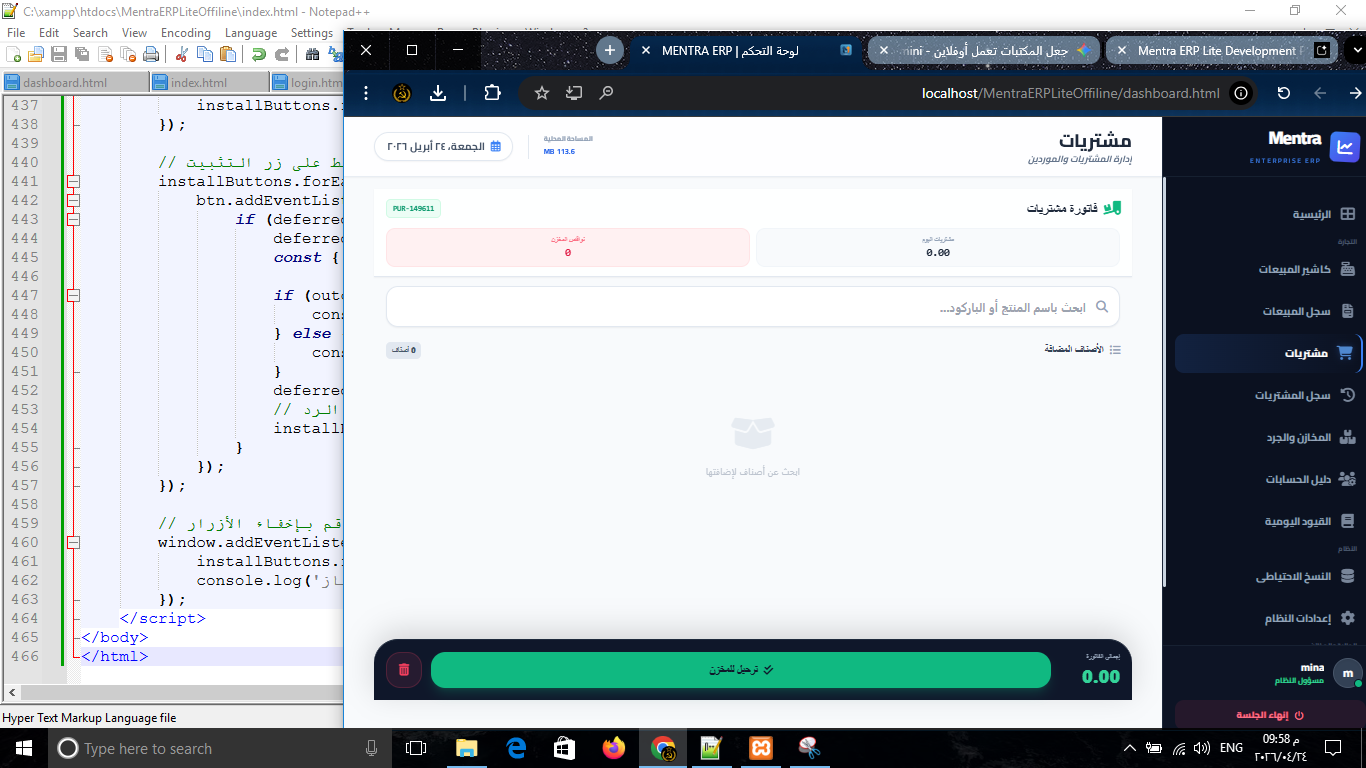This screenshot has width=1366, height=768.
Task: Click the Cut scissors icon in Notepad++
Action: [x=182, y=54]
